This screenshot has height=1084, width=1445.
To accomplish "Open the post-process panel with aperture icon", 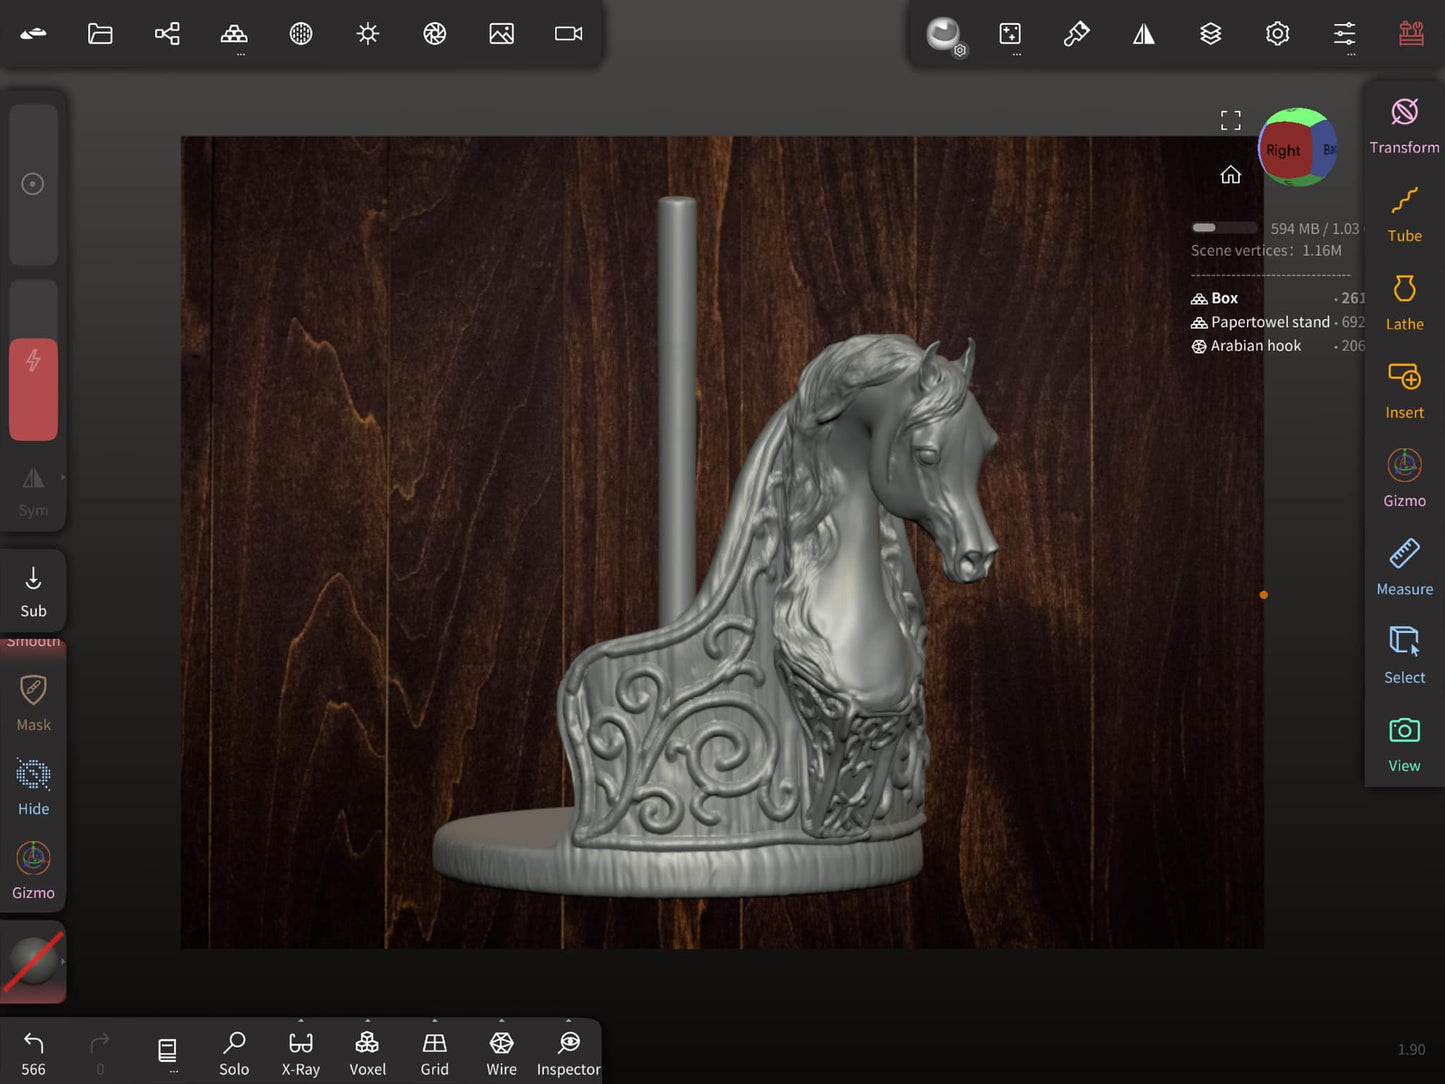I will pos(434,33).
